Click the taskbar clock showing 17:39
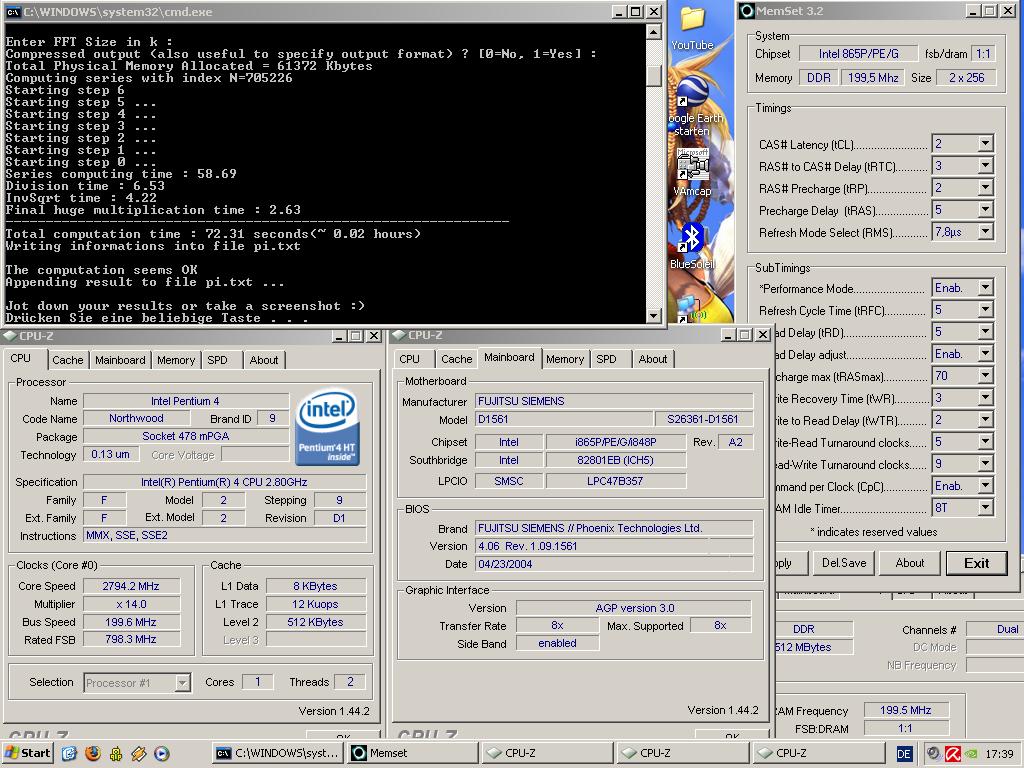This screenshot has width=1024, height=768. [999, 754]
